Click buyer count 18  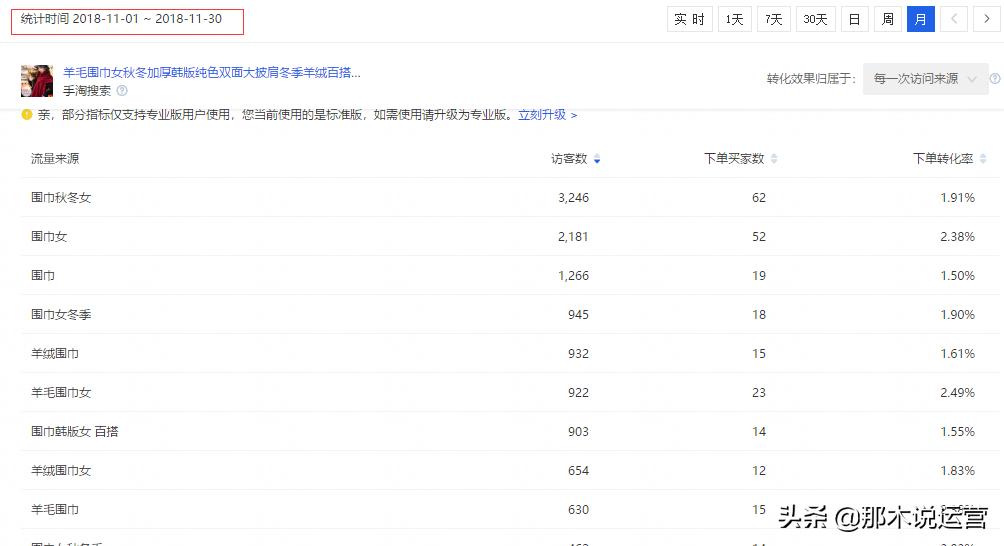click(x=759, y=315)
